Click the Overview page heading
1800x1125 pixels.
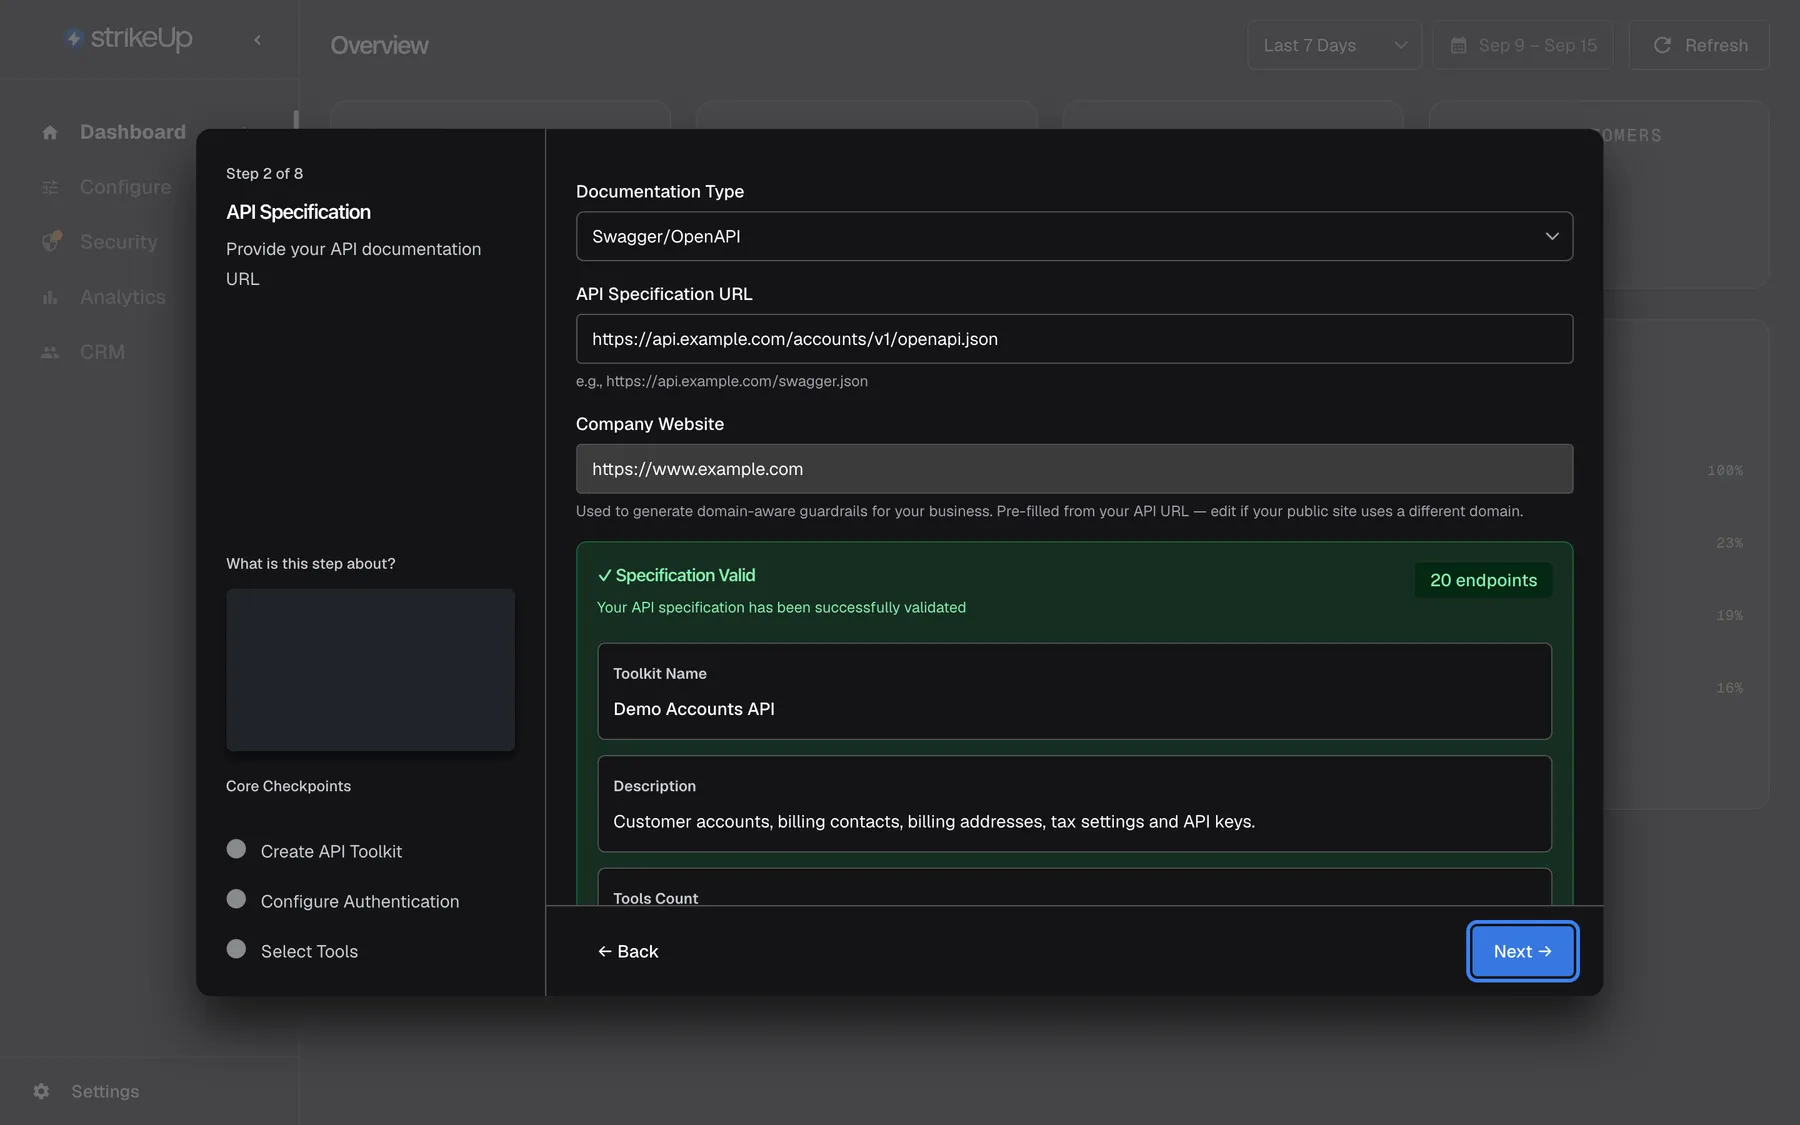coord(379,45)
